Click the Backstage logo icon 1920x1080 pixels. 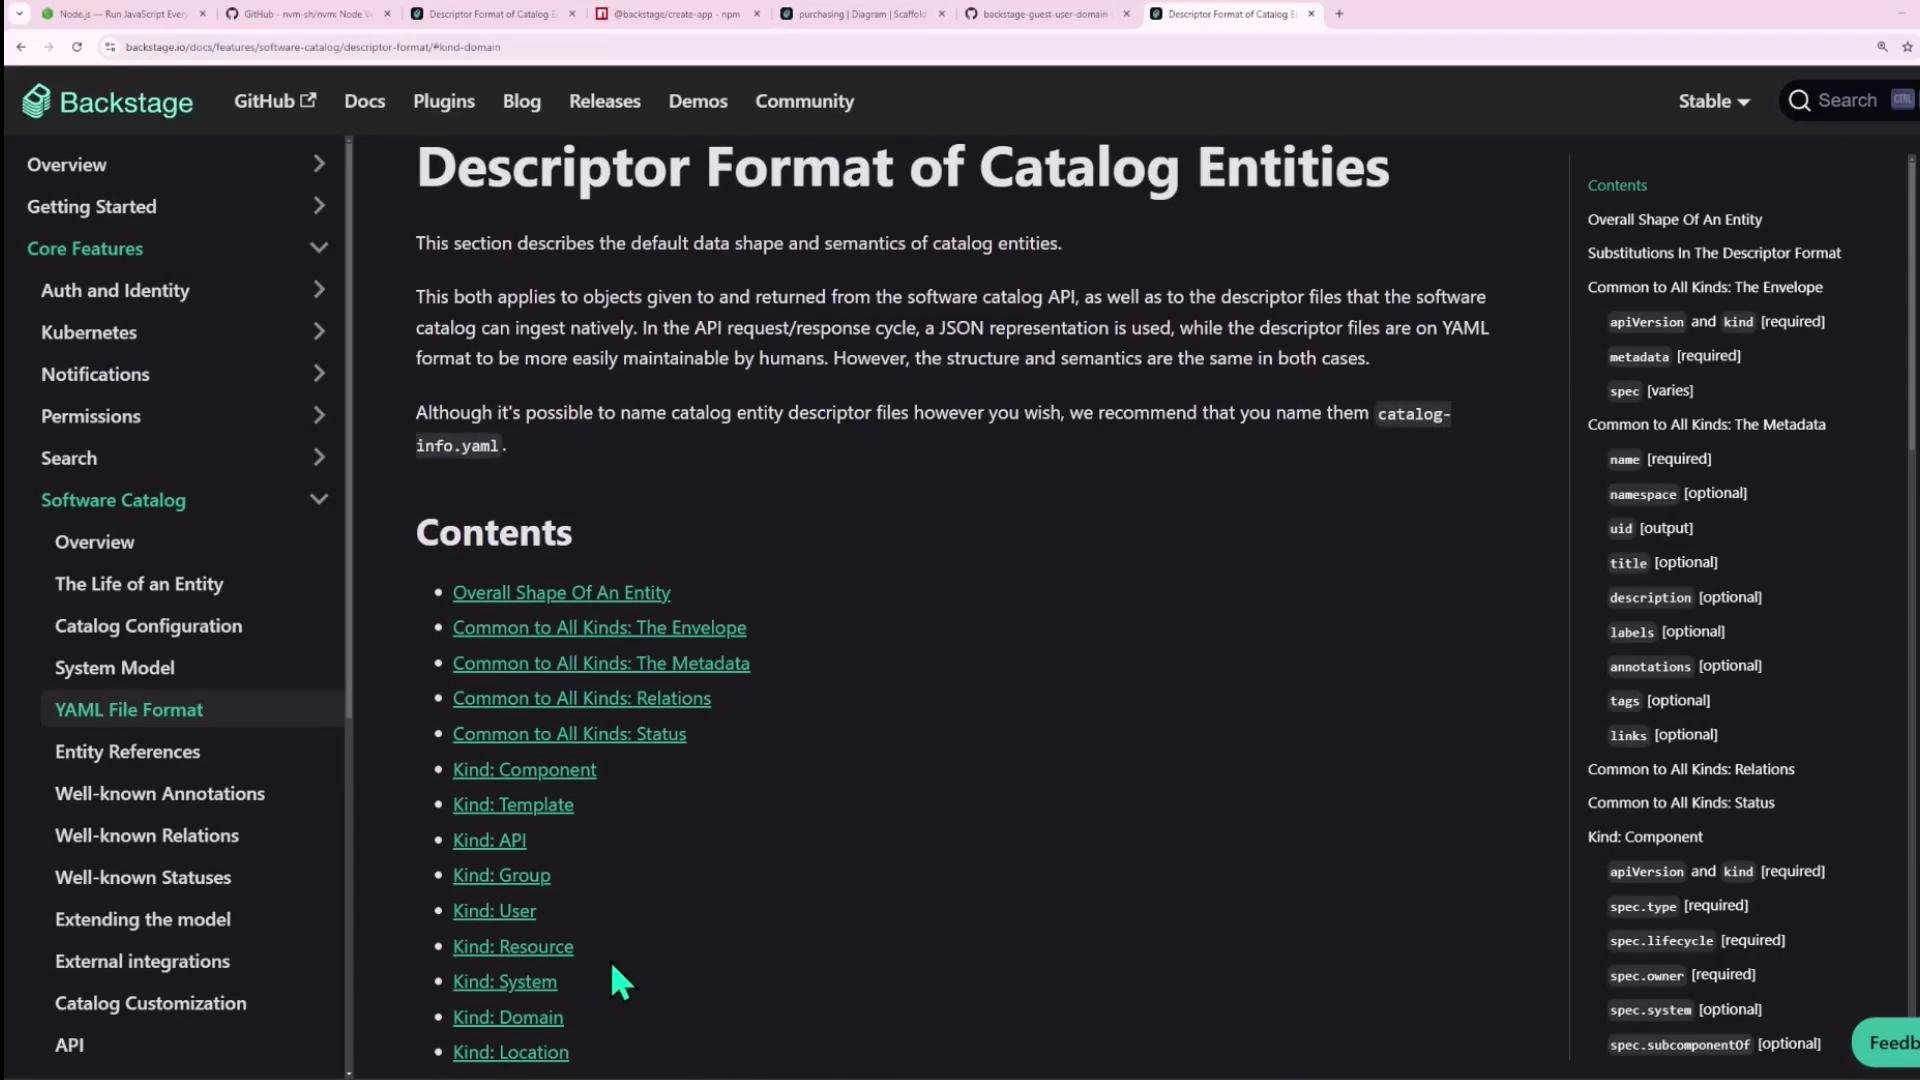(37, 101)
